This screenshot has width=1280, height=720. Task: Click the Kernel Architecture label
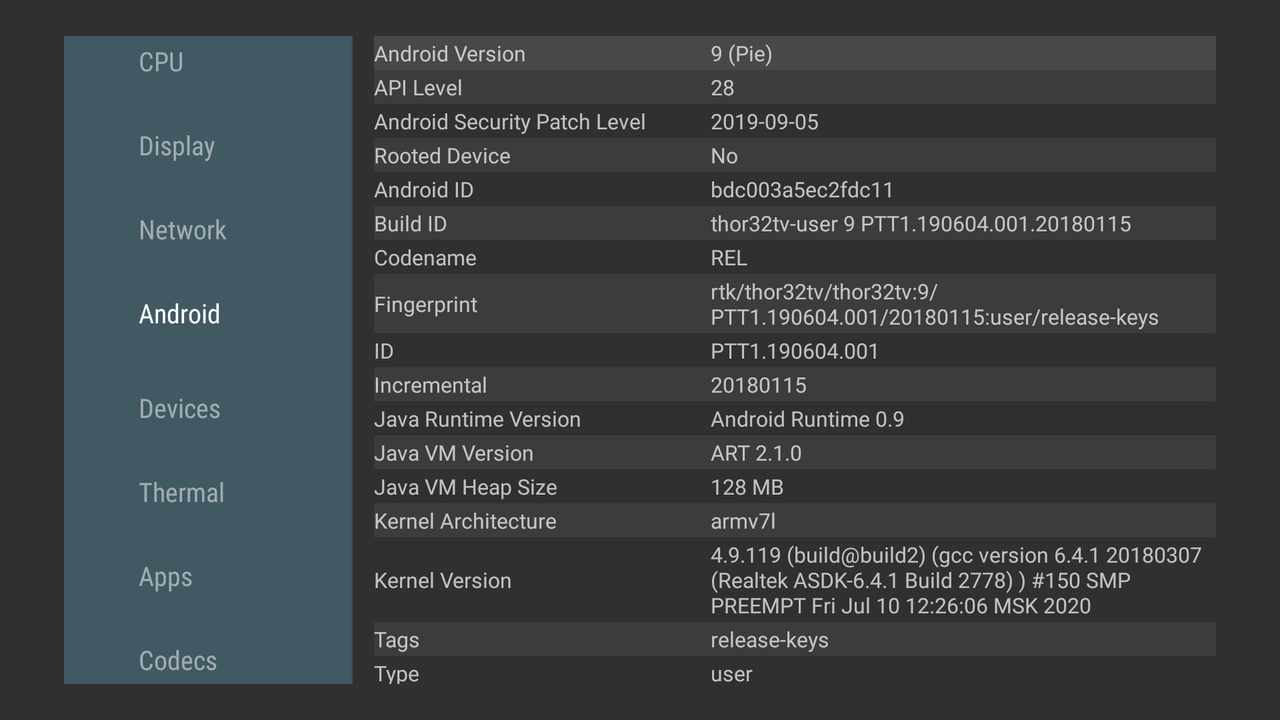point(465,521)
